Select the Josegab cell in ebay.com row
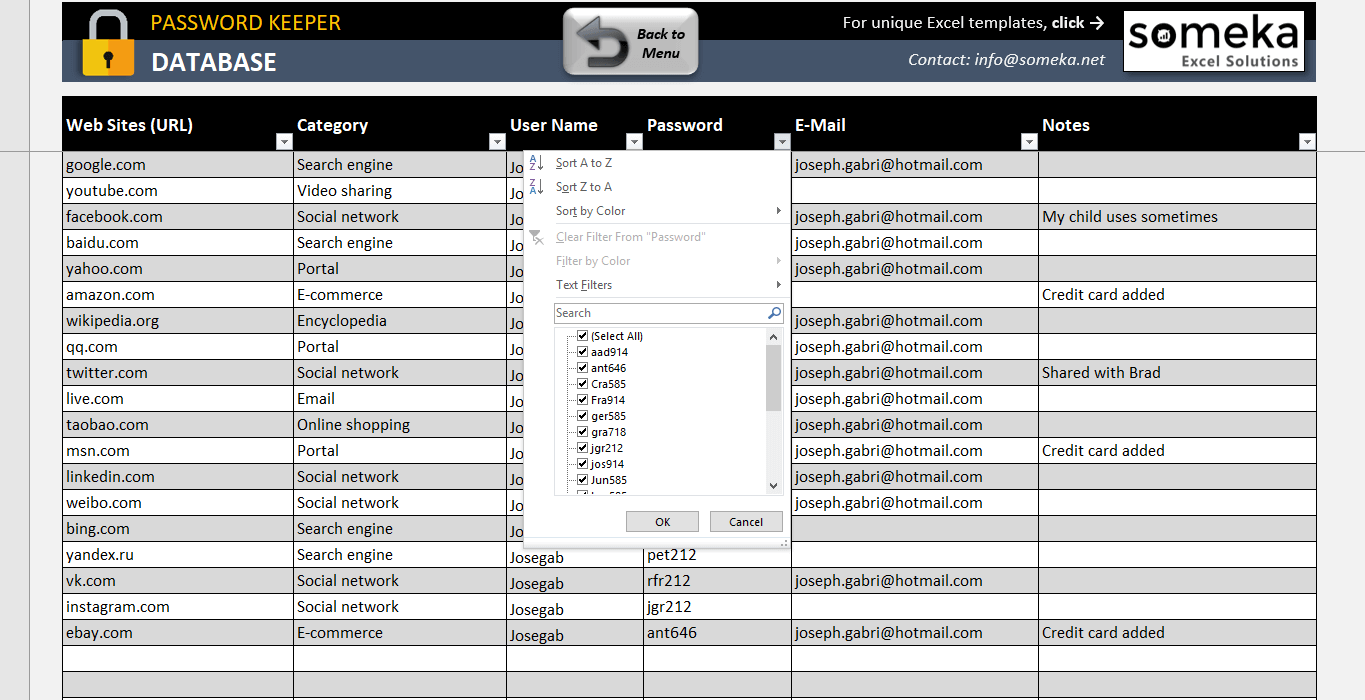This screenshot has height=700, width=1365. click(575, 633)
